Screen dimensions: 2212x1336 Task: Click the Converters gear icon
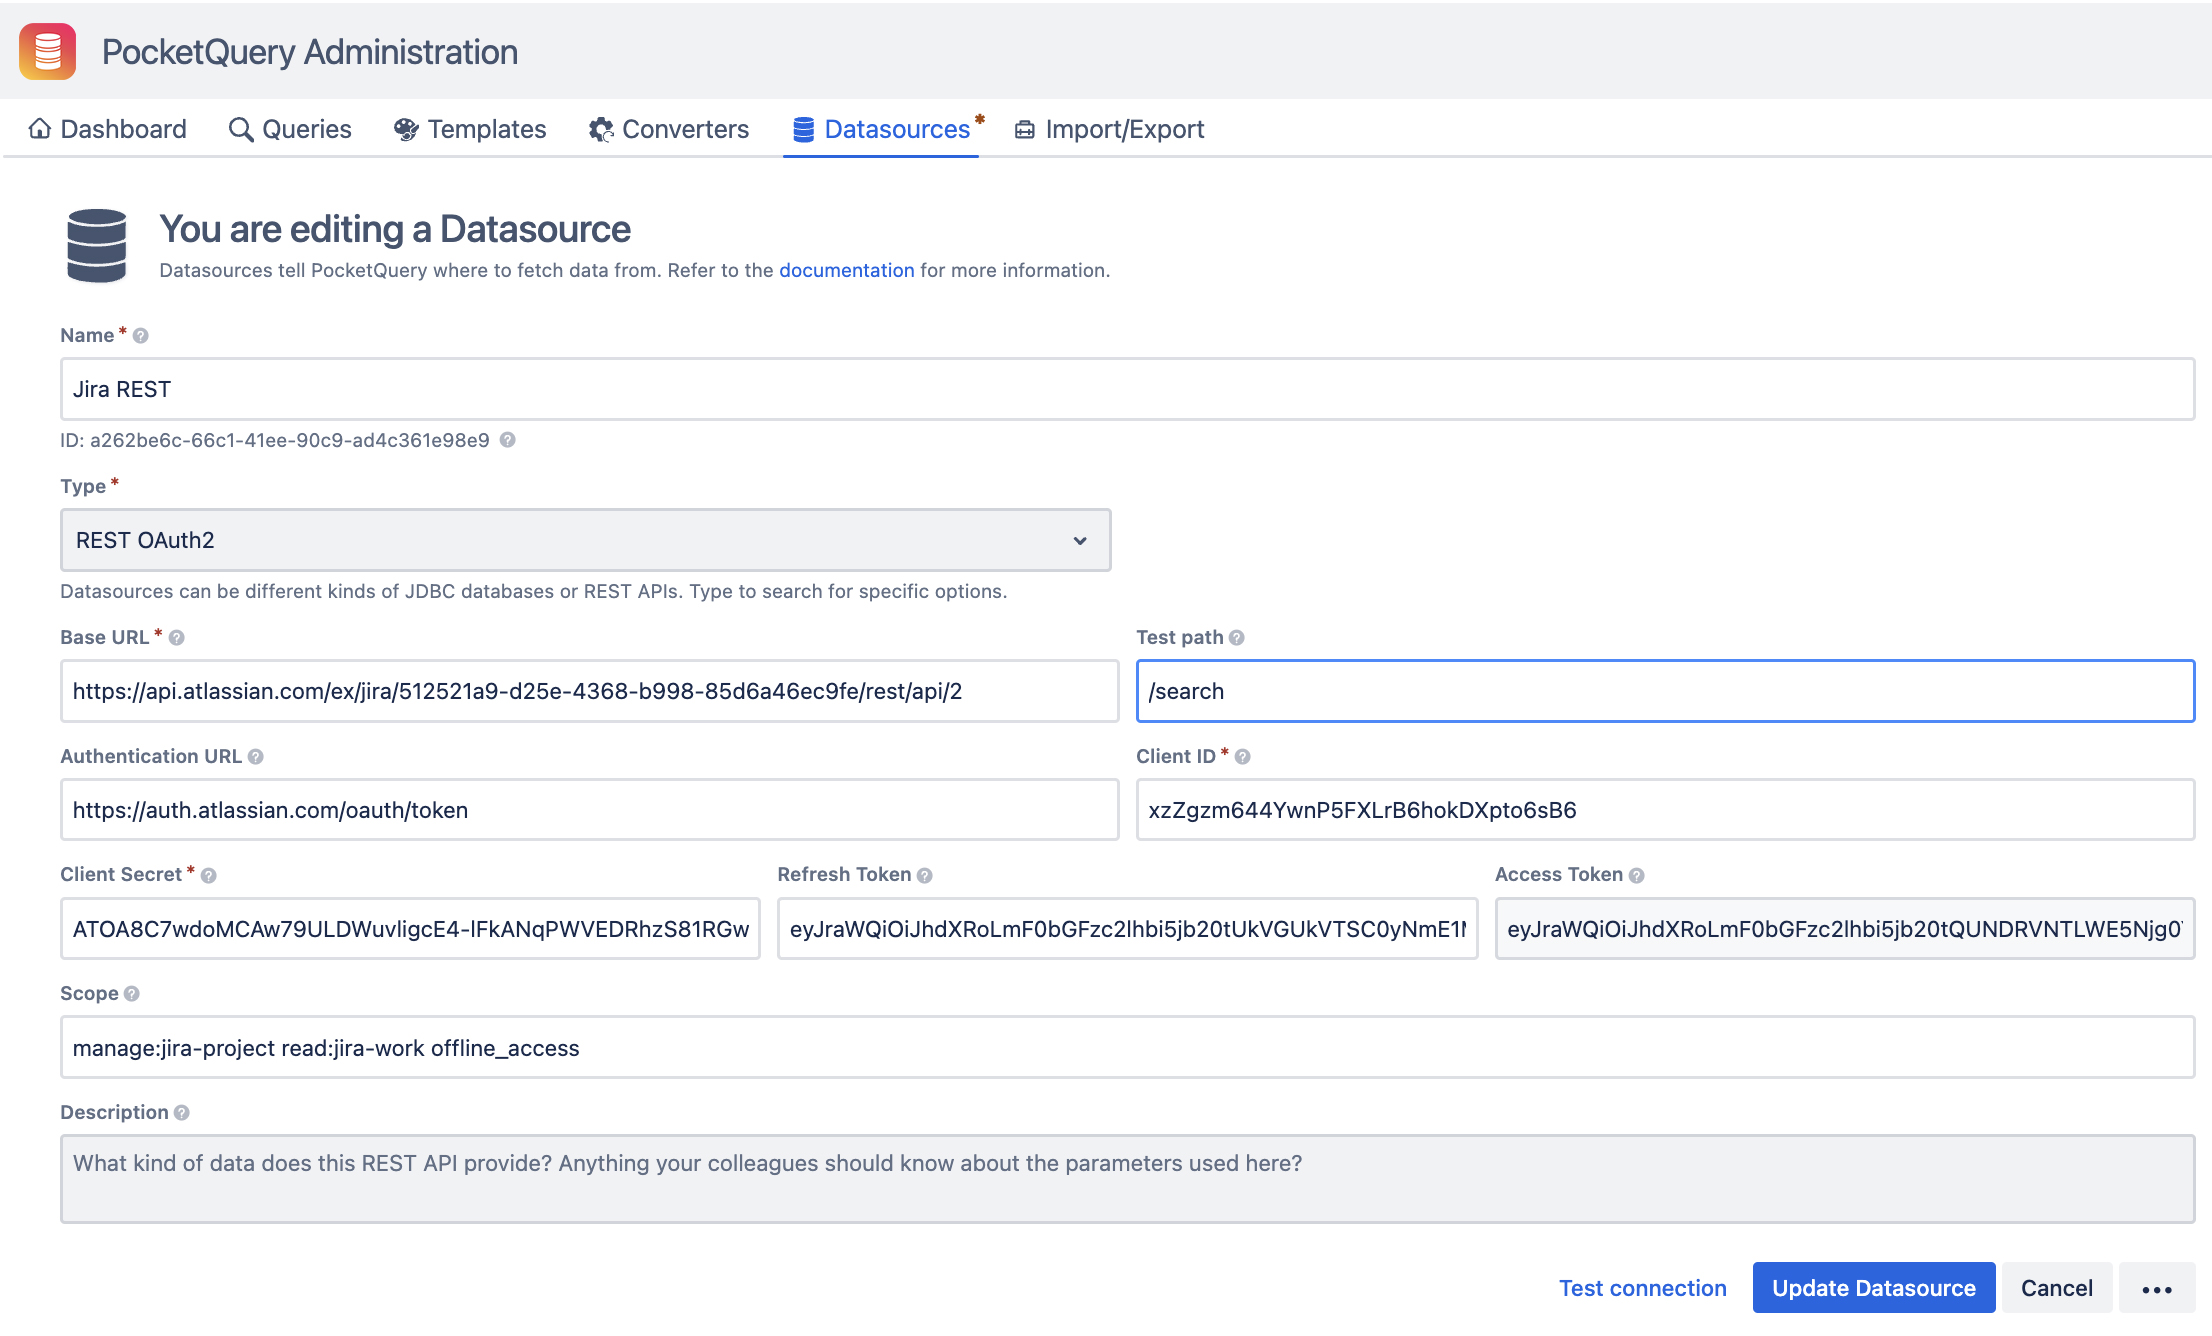pos(599,129)
